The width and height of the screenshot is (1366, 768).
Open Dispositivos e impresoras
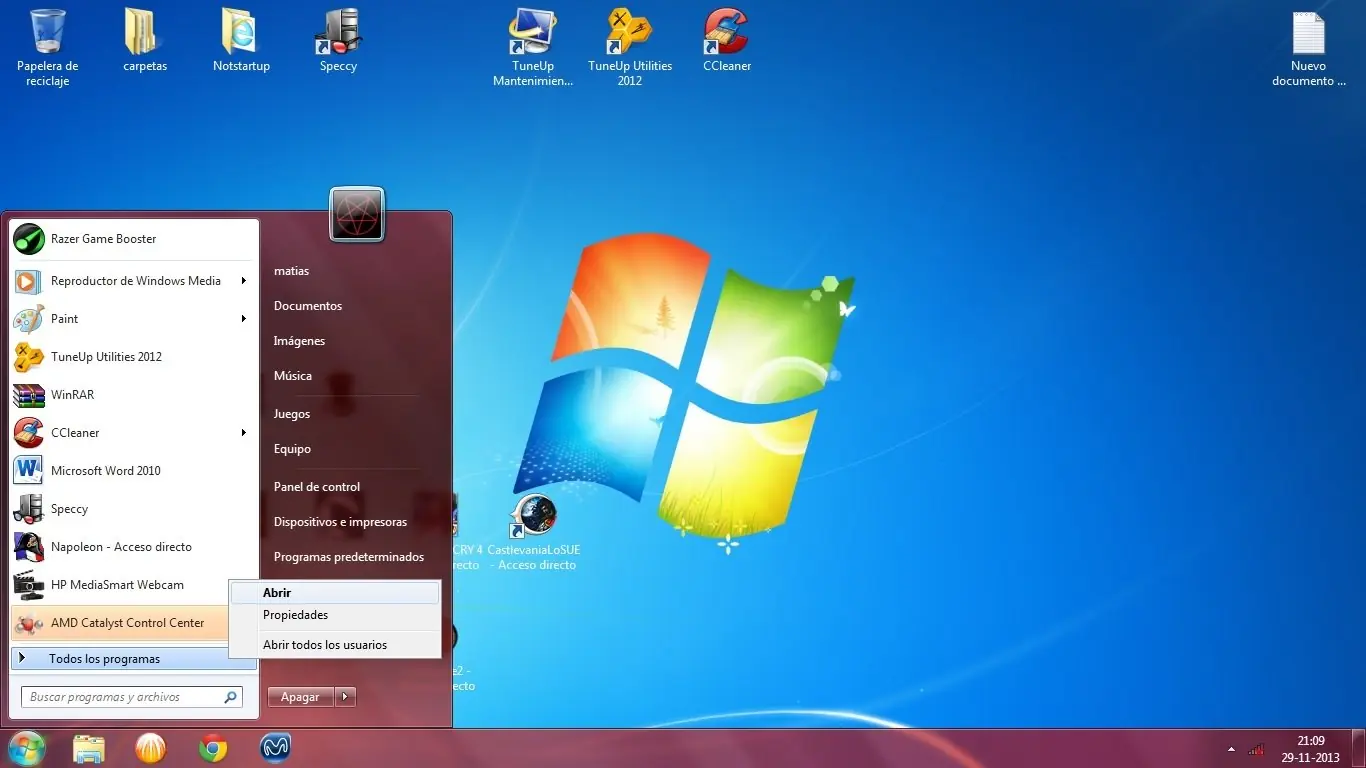[x=340, y=522]
